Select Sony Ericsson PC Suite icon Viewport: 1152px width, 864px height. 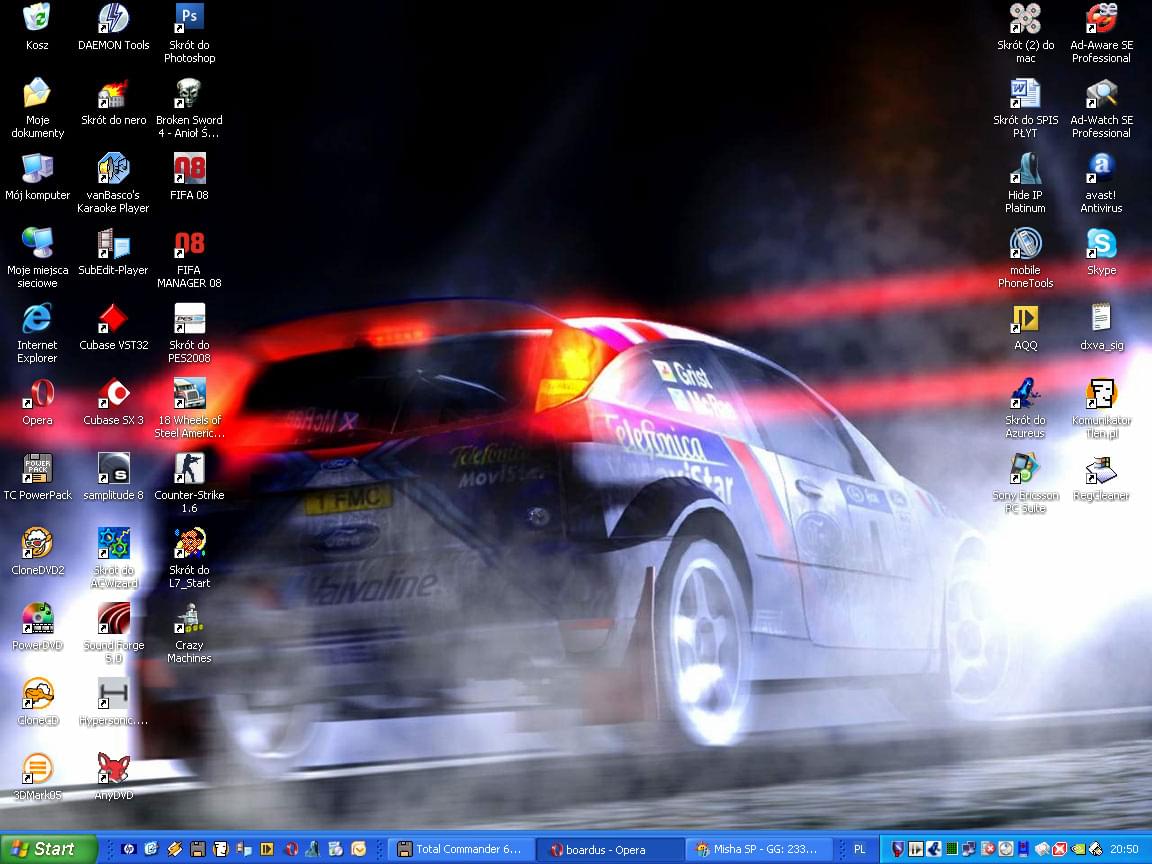1025,483
